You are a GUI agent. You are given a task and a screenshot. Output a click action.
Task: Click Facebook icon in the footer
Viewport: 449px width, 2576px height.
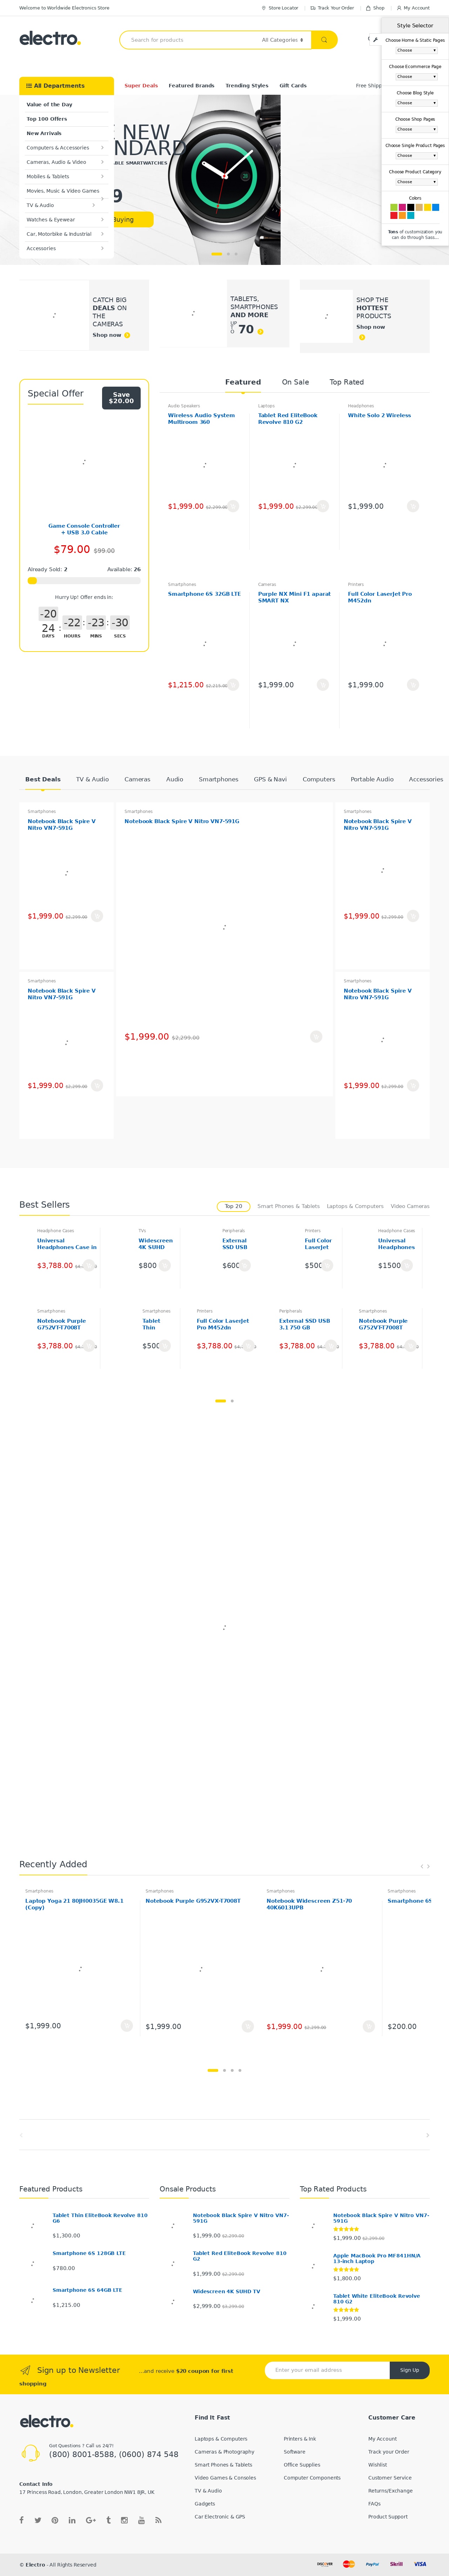(21, 2520)
